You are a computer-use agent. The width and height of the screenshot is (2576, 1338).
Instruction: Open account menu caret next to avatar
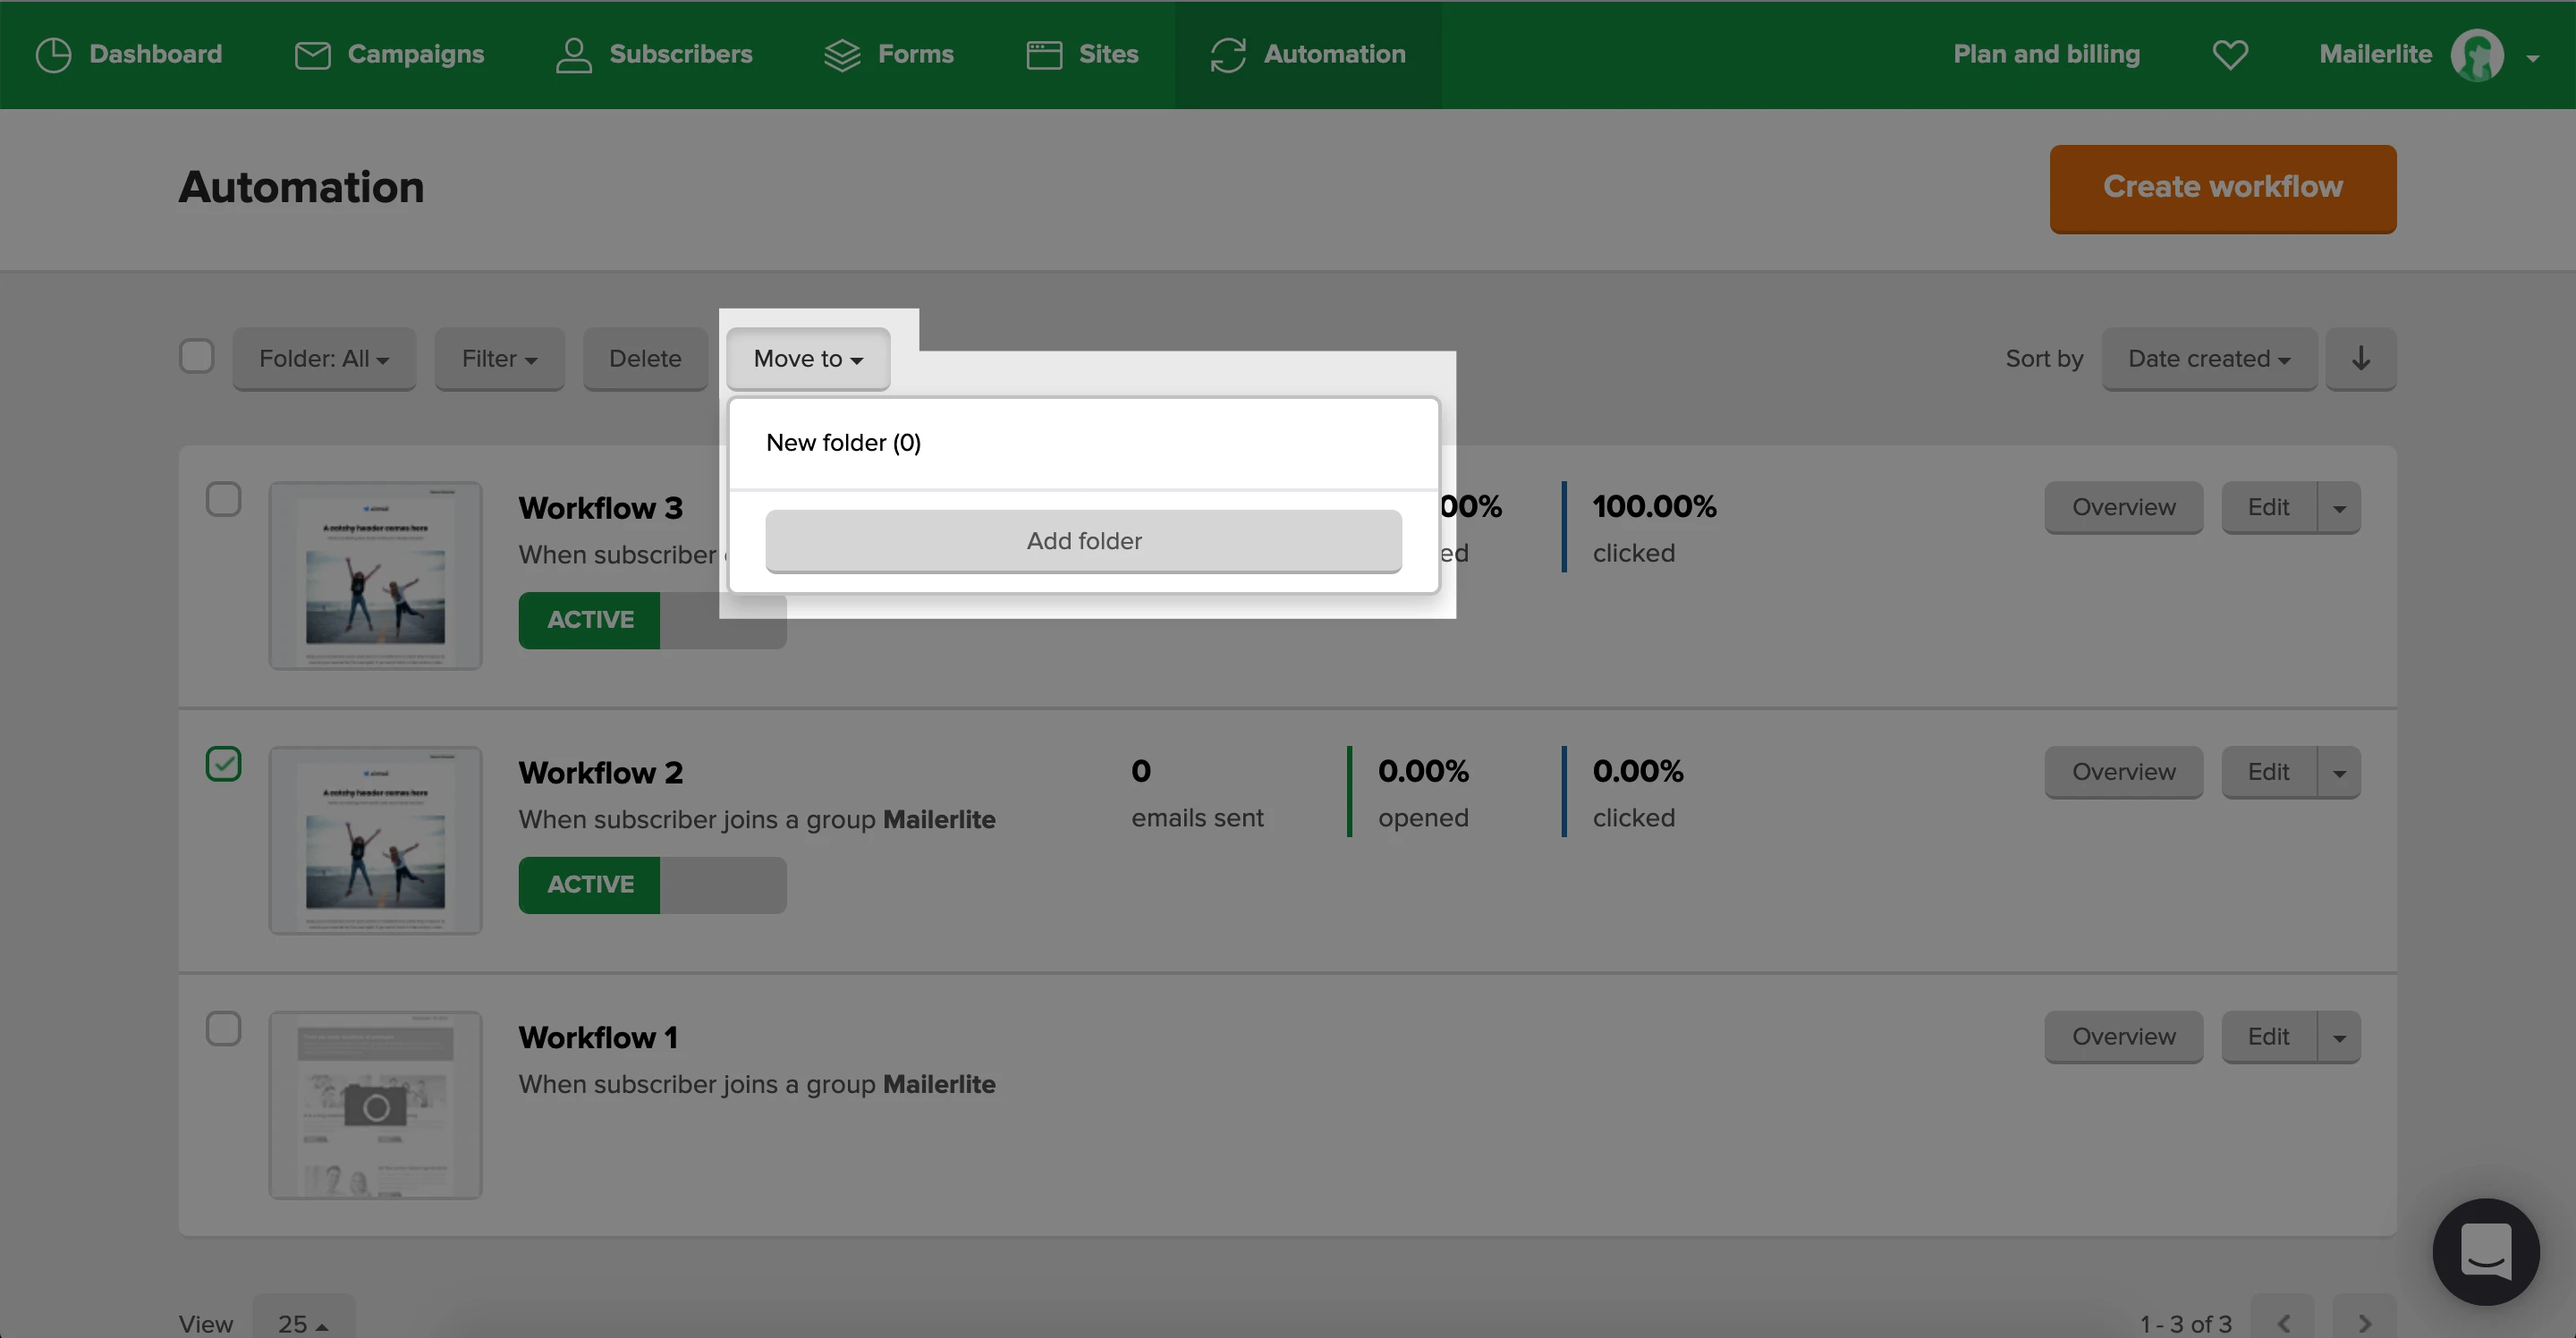pyautogui.click(x=2532, y=58)
